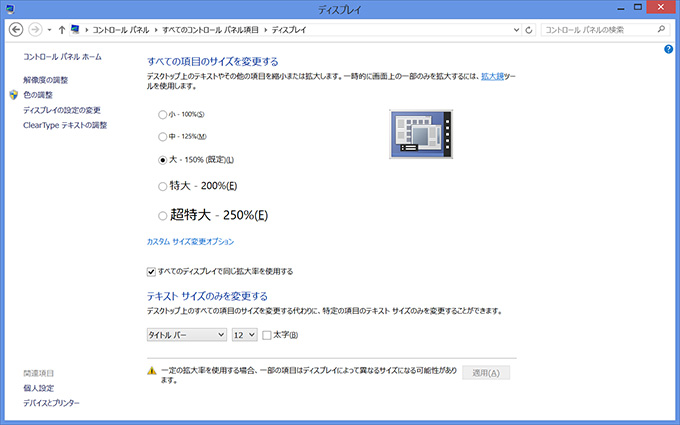Expand the address bar history dropdown
680x425 pixels.
[516, 30]
